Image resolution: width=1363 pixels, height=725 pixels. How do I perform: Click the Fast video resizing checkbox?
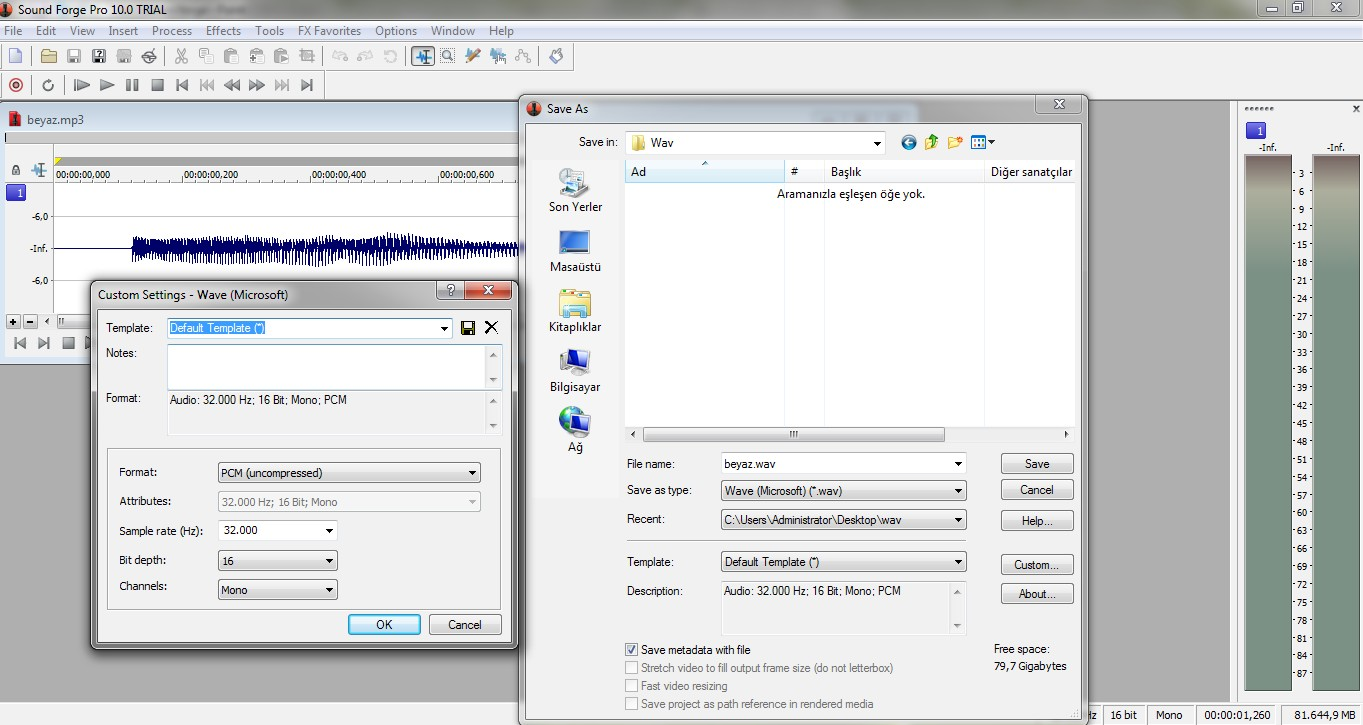pyautogui.click(x=631, y=686)
